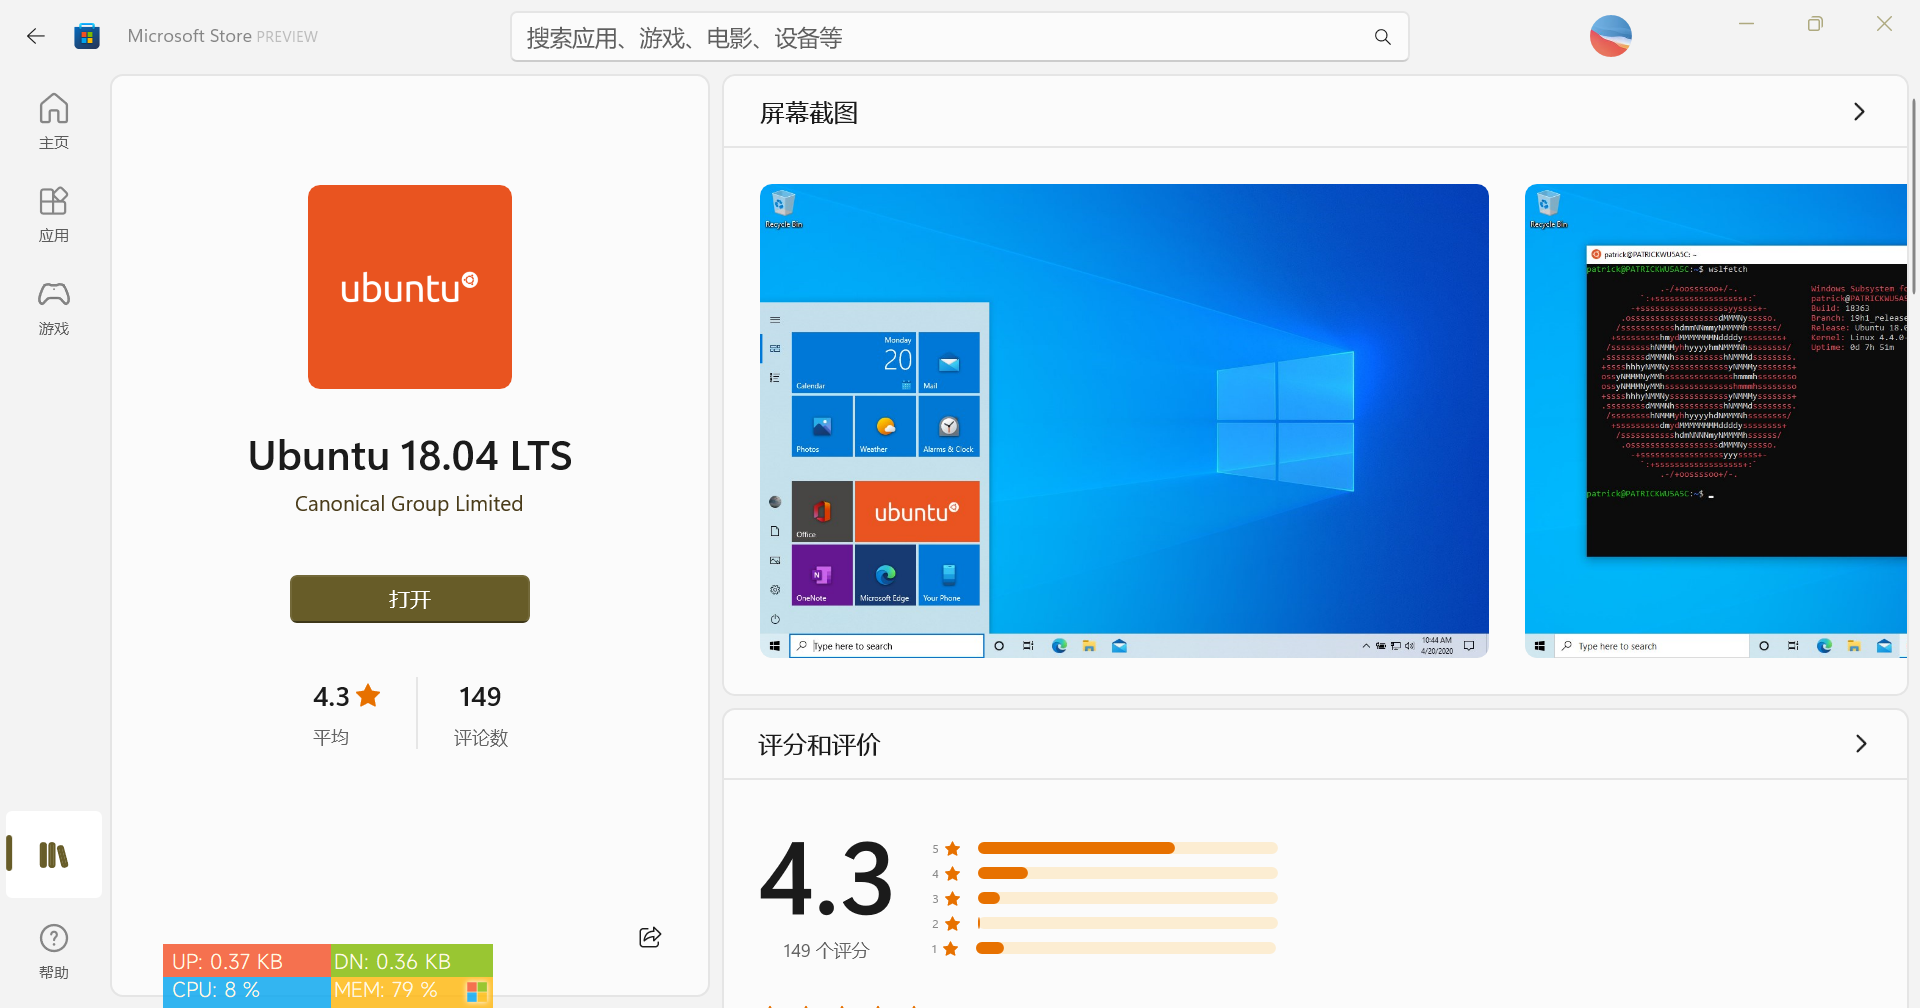Open the library icon in sidebar
This screenshot has width=1920, height=1008.
(54, 855)
